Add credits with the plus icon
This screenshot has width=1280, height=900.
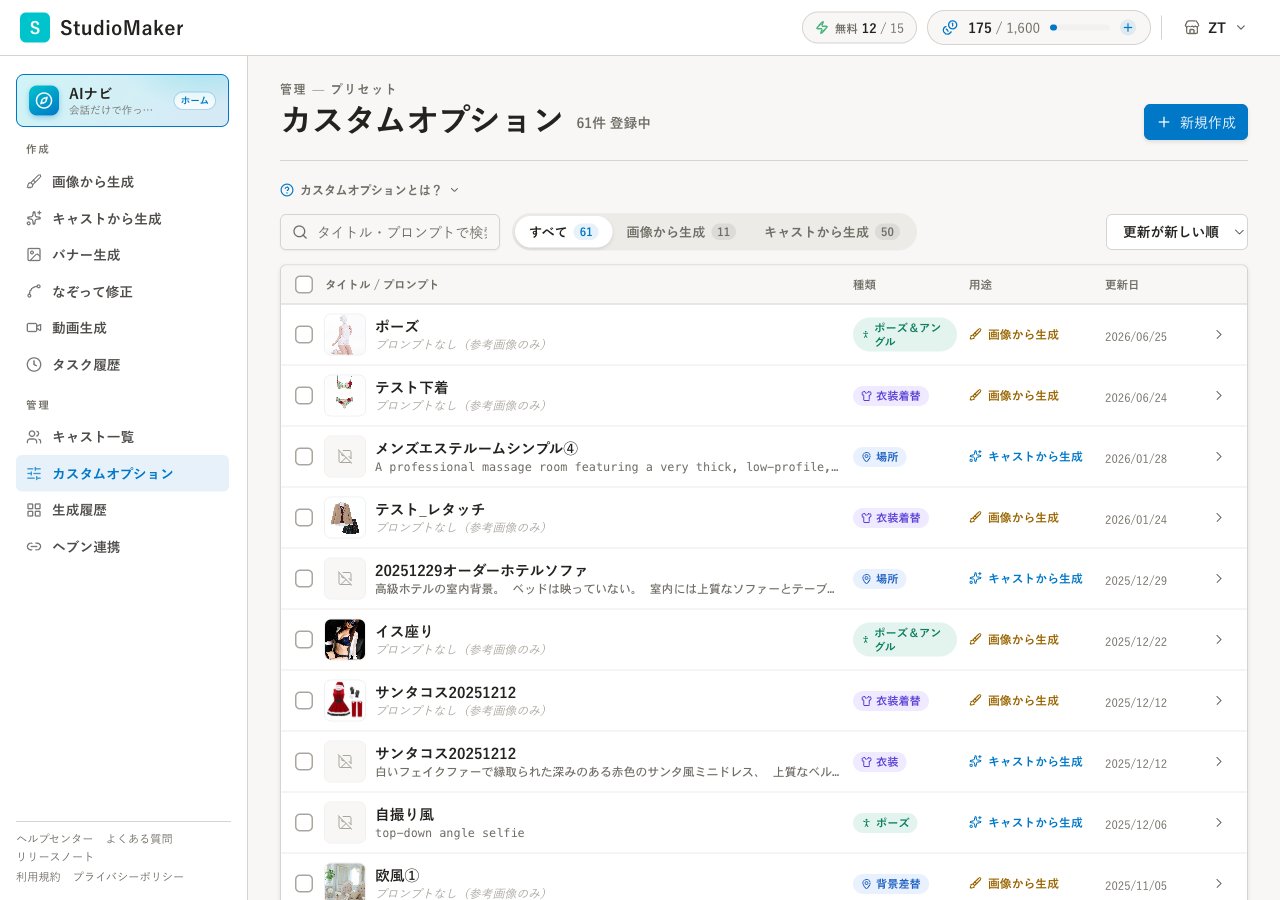coord(1128,28)
